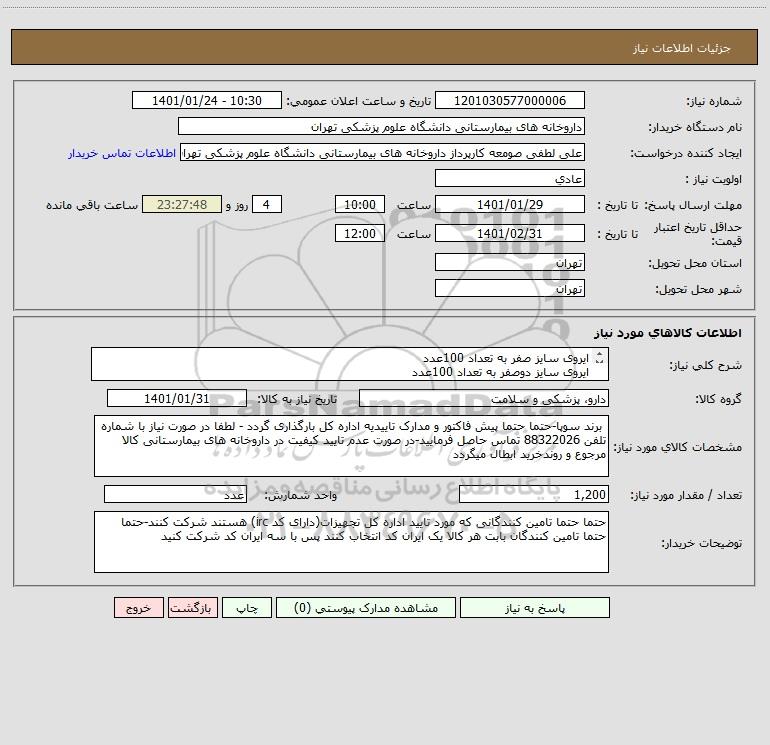The height and width of the screenshot is (745, 770).
Task: Click the price validity time 12:00
Action: point(359,233)
